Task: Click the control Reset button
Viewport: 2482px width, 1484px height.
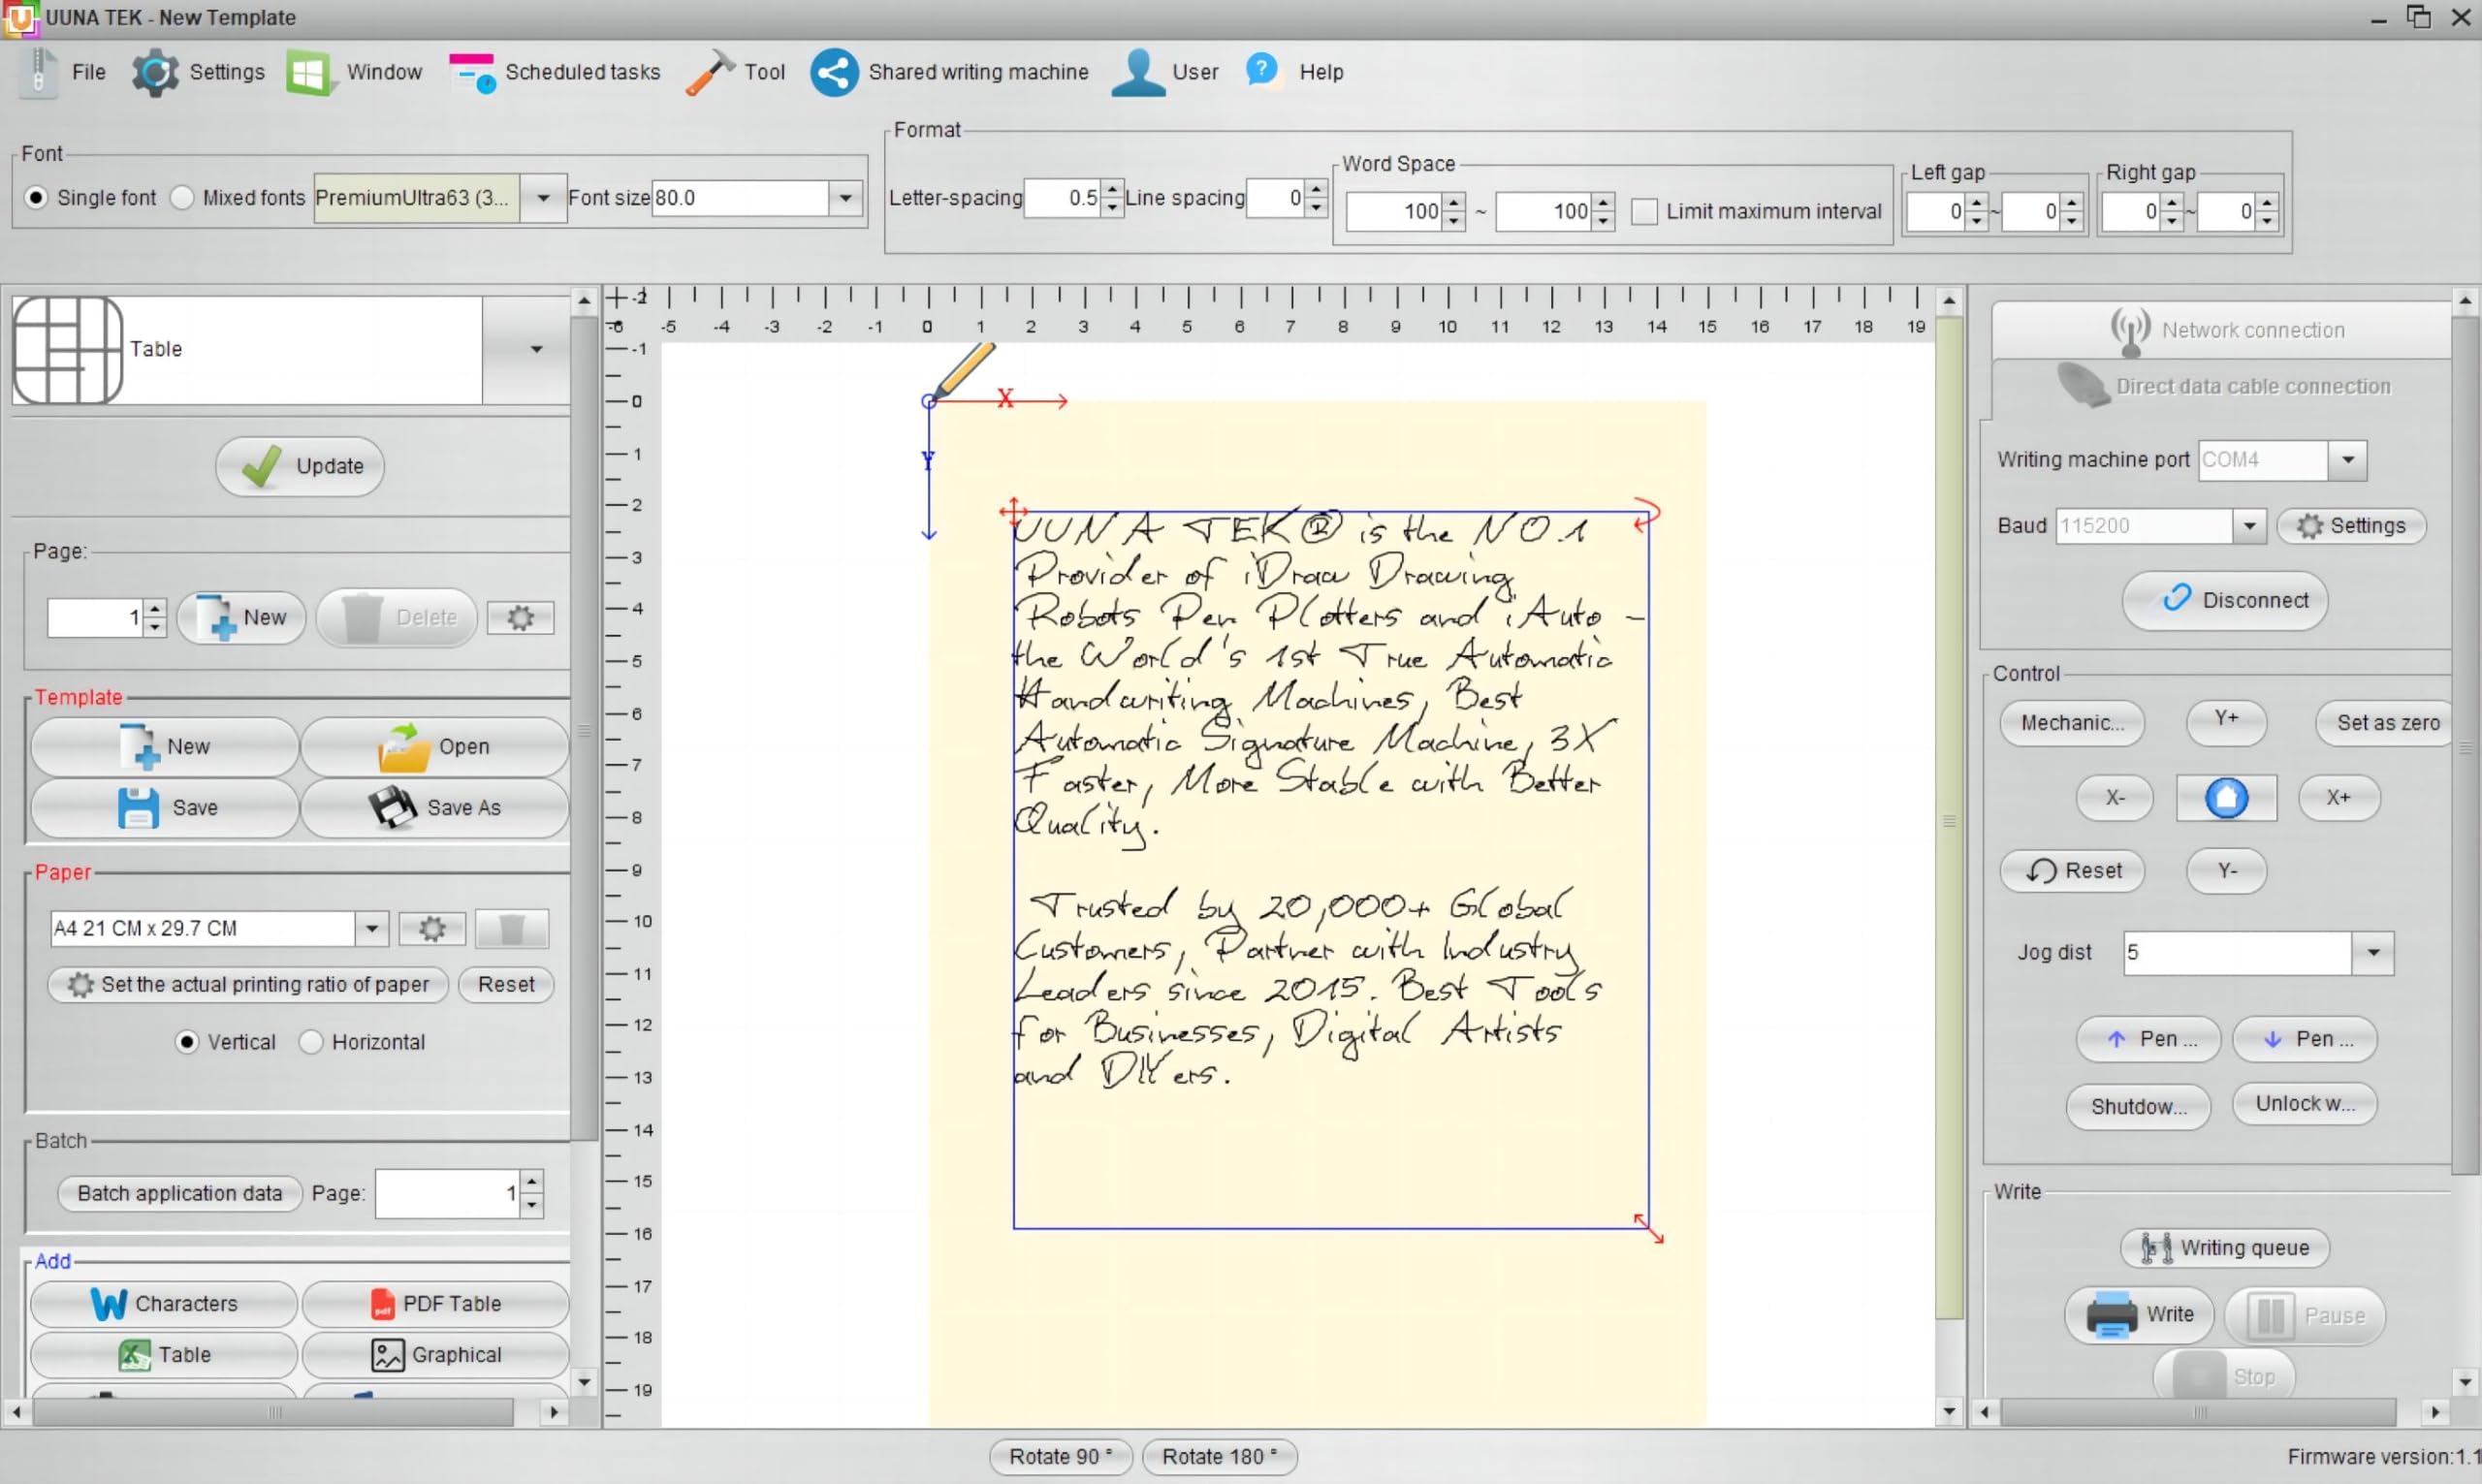Action: tap(2072, 871)
